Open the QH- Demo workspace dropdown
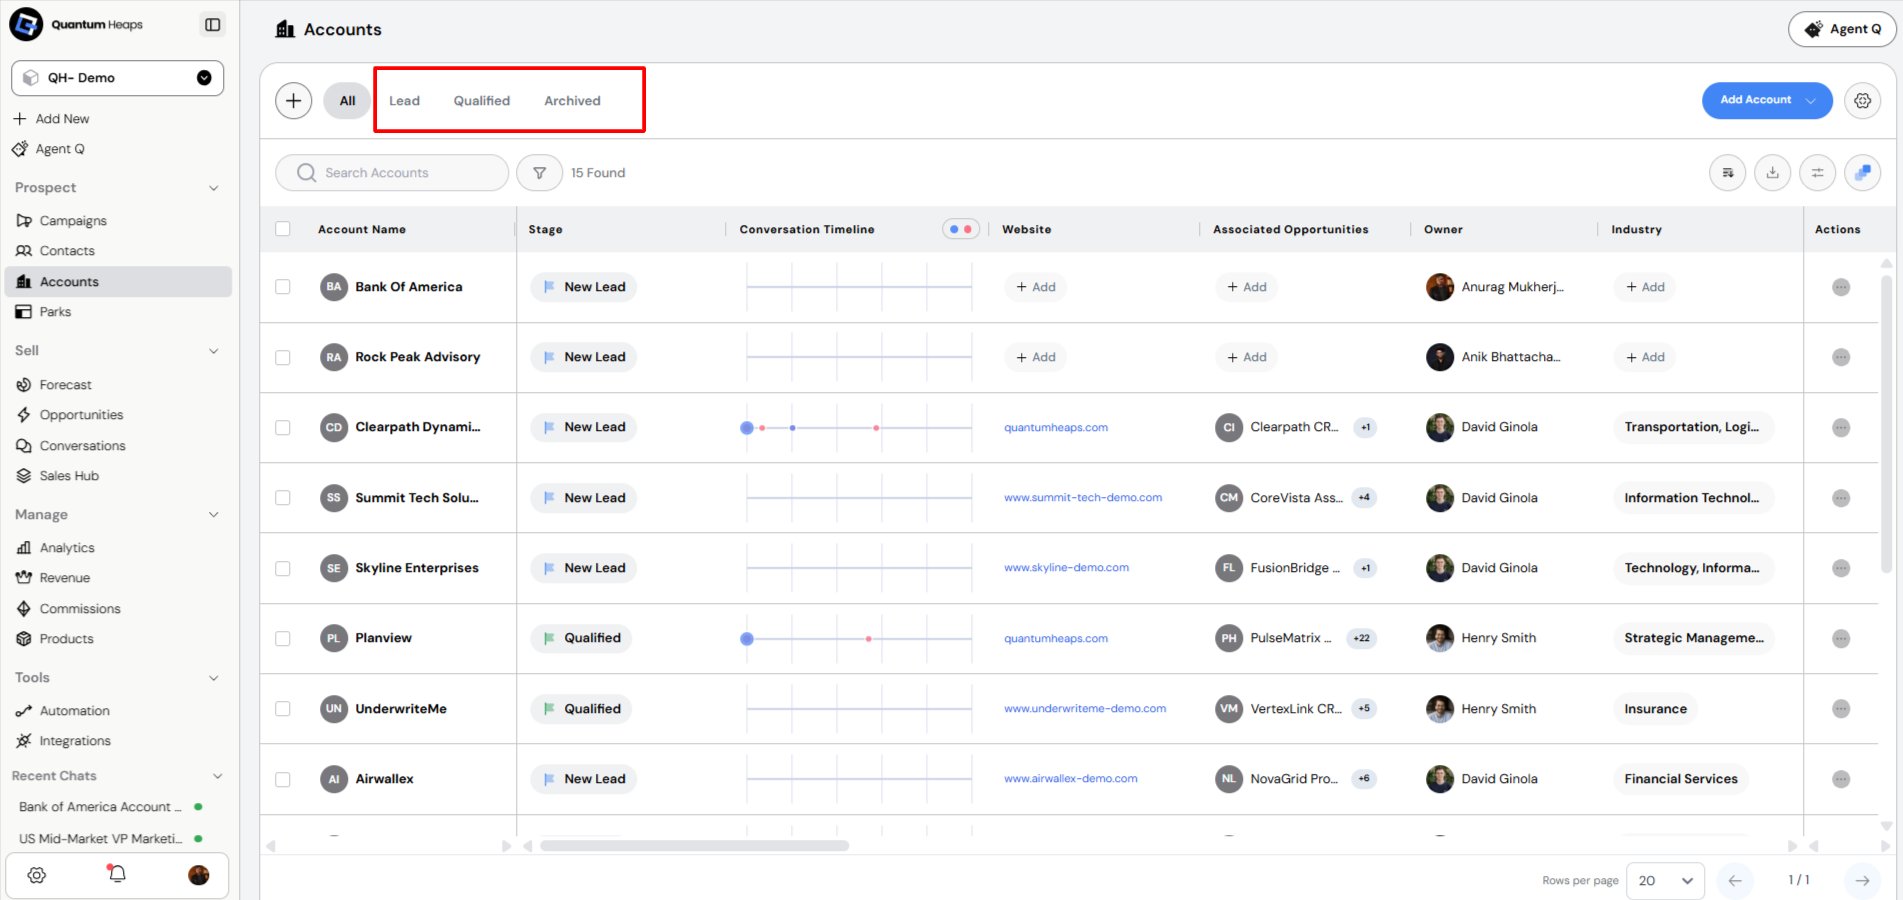 point(117,78)
